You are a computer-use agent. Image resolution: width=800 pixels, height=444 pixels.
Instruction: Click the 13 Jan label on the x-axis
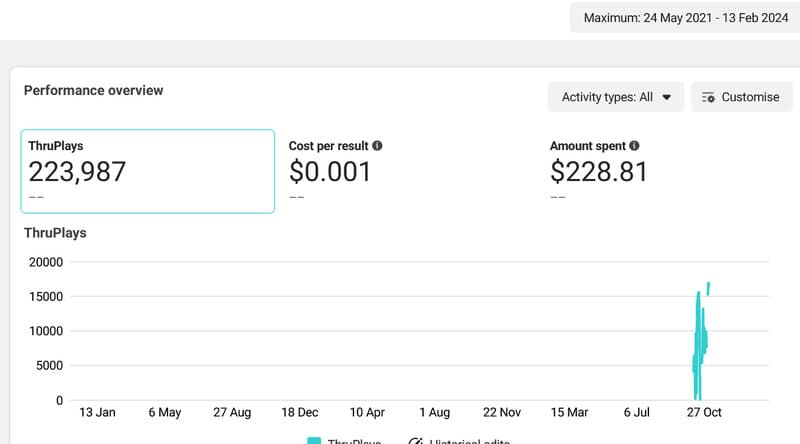click(98, 412)
